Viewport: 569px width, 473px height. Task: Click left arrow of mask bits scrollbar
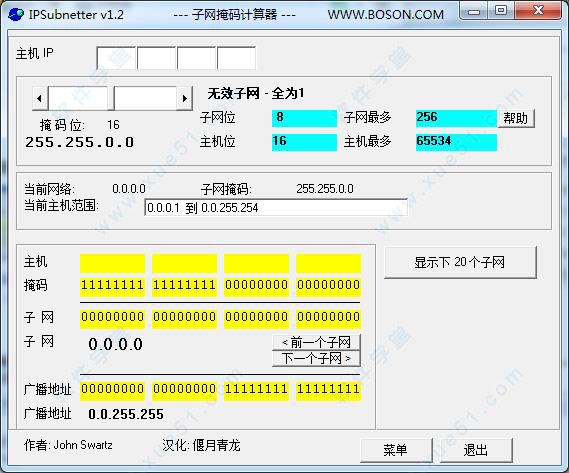pos(40,98)
